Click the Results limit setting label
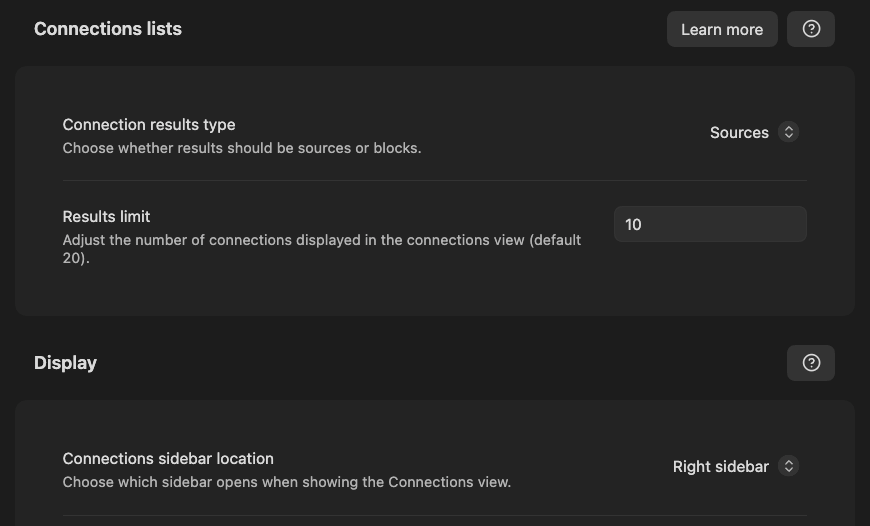870x526 pixels. click(106, 216)
